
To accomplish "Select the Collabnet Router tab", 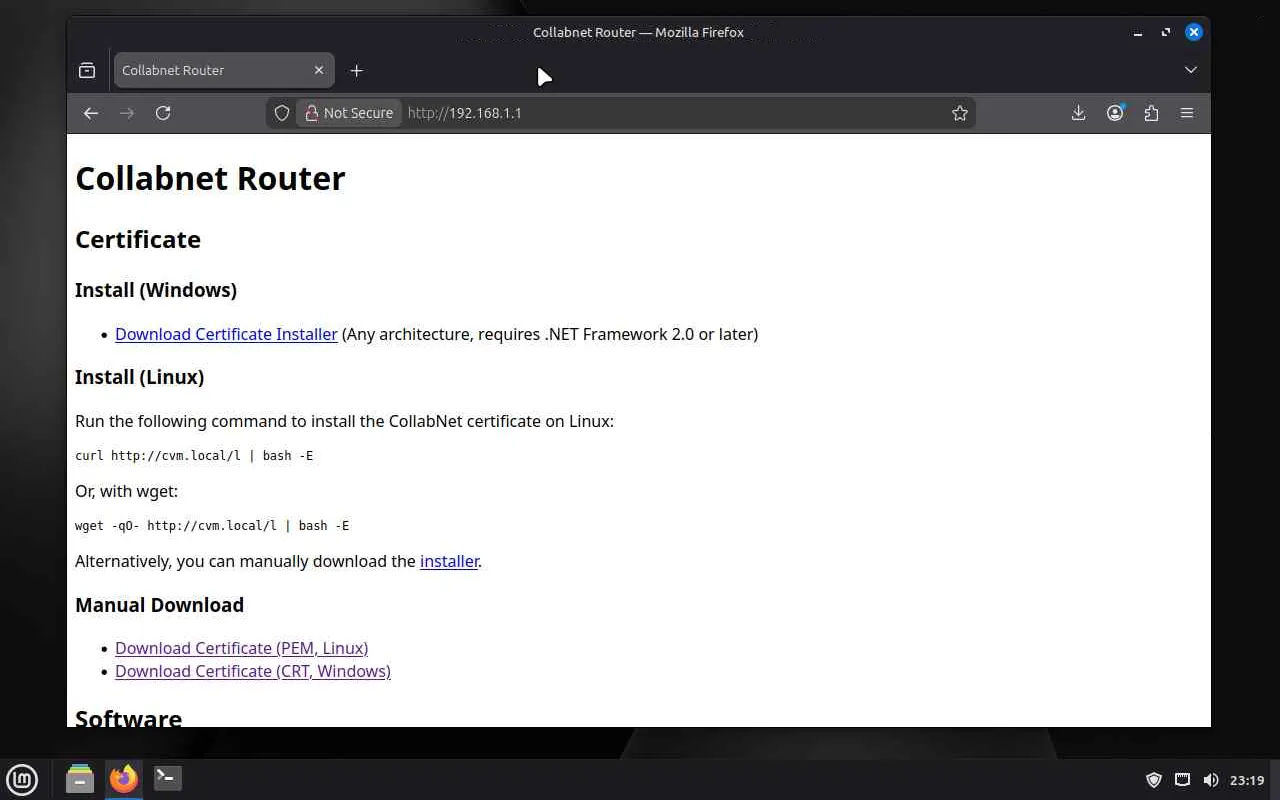I will (224, 70).
